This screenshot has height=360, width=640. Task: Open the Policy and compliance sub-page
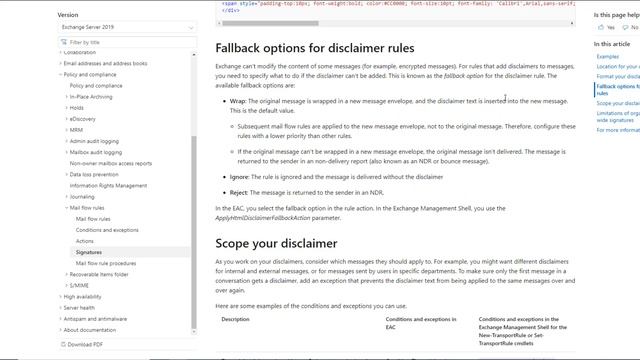click(x=96, y=86)
